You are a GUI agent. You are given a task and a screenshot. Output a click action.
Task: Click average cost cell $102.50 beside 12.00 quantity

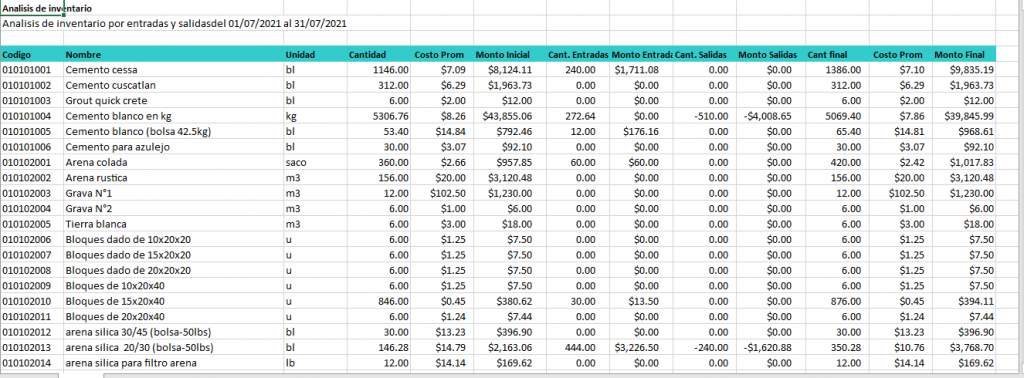tap(441, 193)
